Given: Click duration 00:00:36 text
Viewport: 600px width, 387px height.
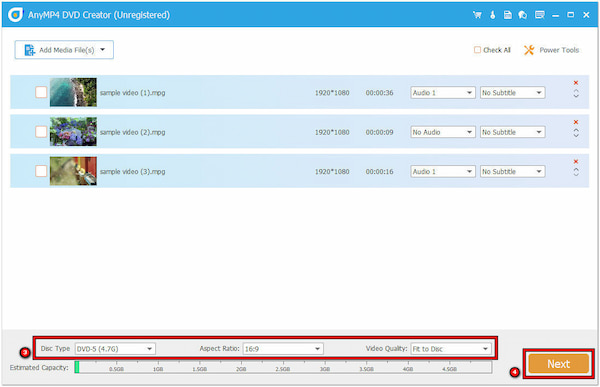Looking at the screenshot, I should tap(379, 93).
